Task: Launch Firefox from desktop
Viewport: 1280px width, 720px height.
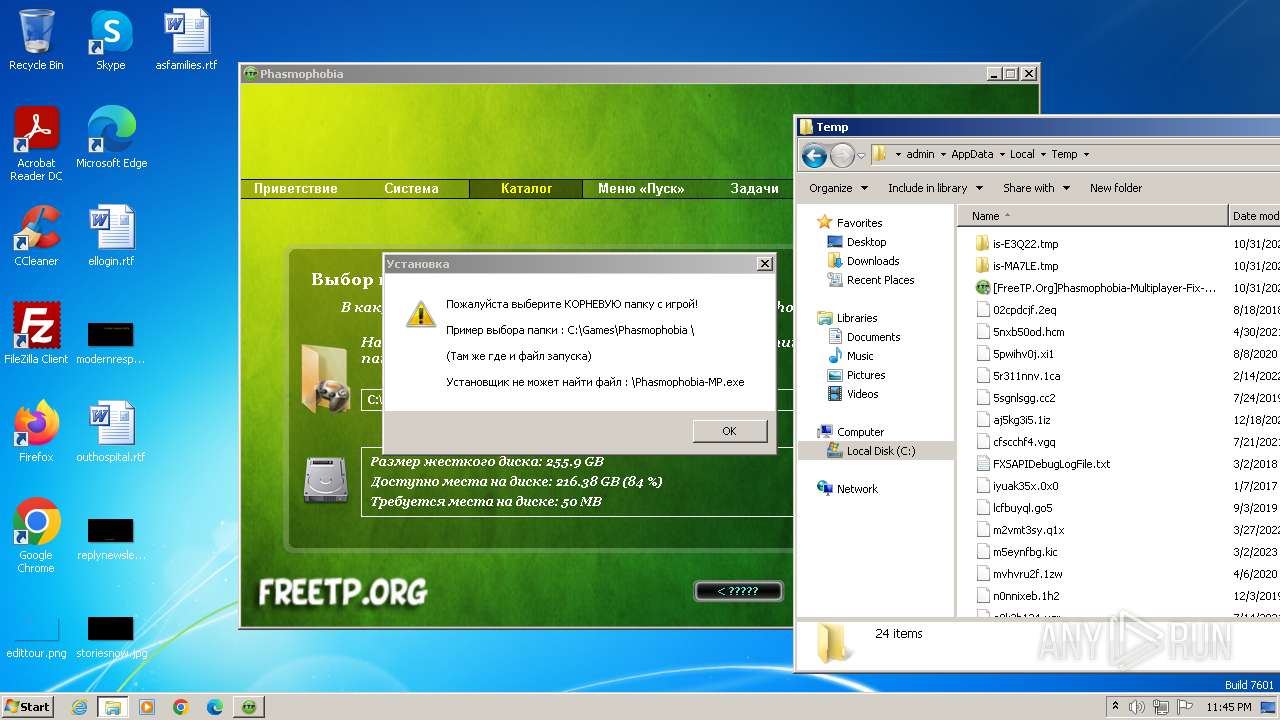Action: (x=36, y=432)
